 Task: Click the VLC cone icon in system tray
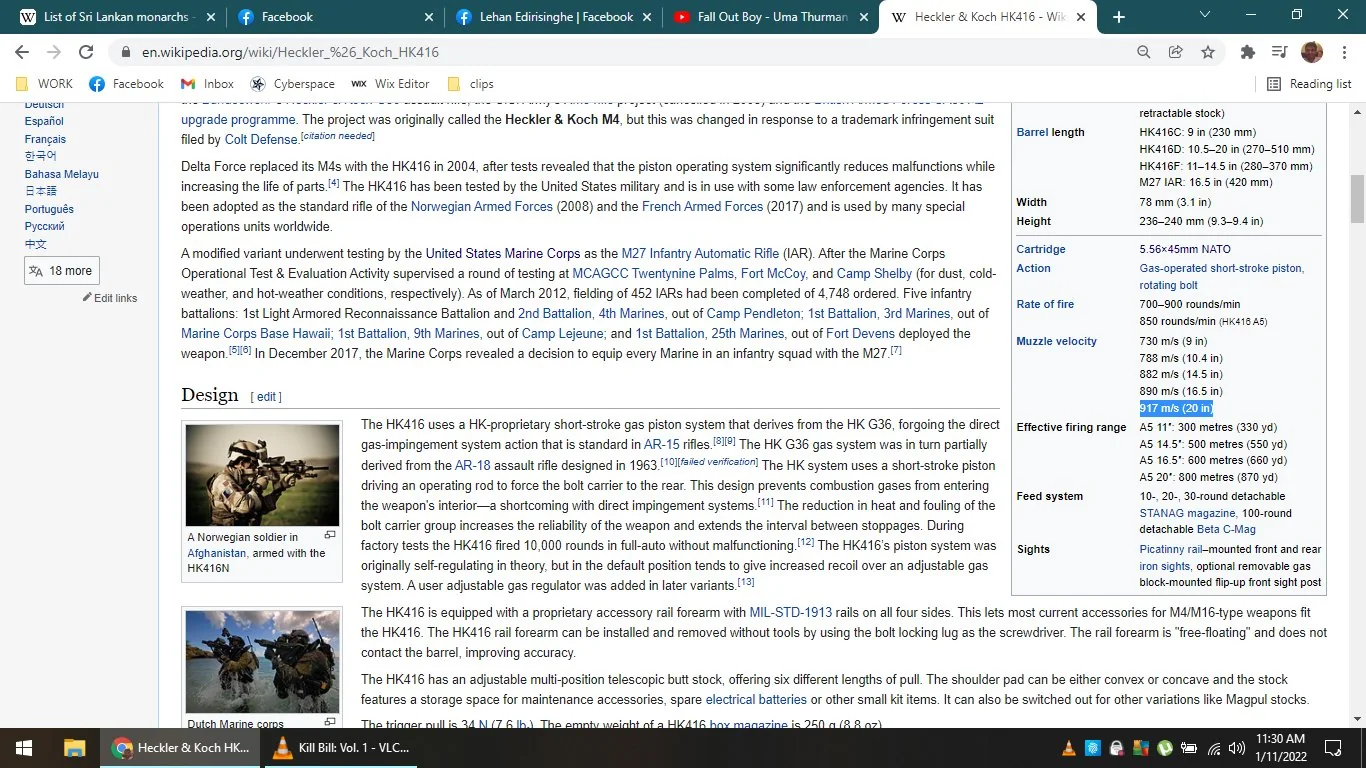(1068, 747)
